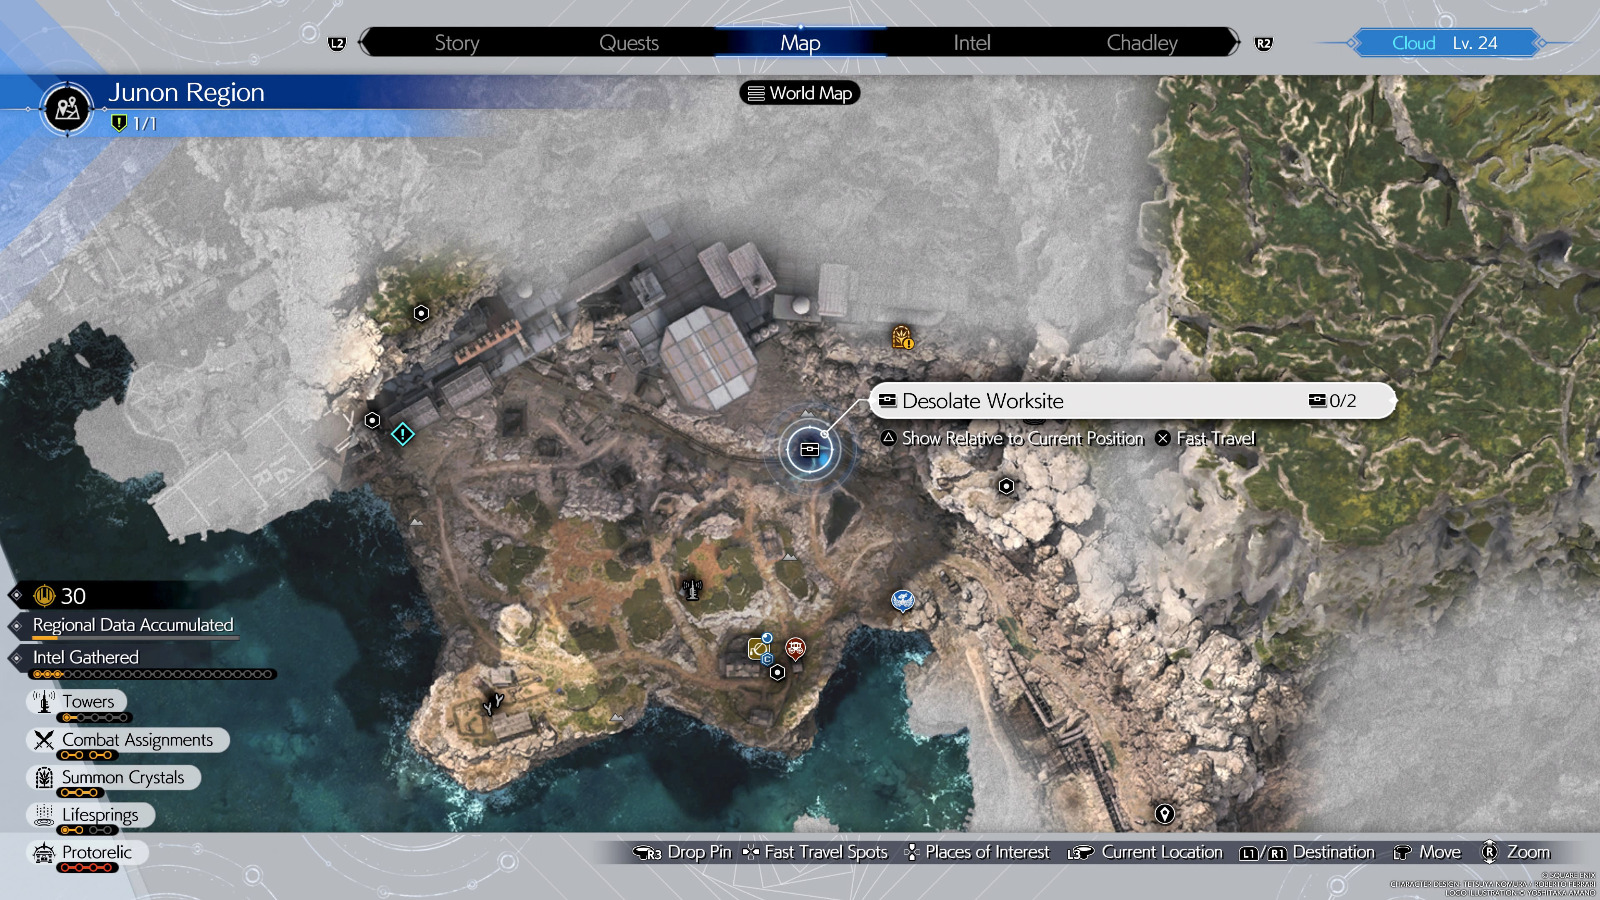Image resolution: width=1600 pixels, height=900 pixels.
Task: Open the blue Shinra crest map marker
Action: (x=902, y=599)
